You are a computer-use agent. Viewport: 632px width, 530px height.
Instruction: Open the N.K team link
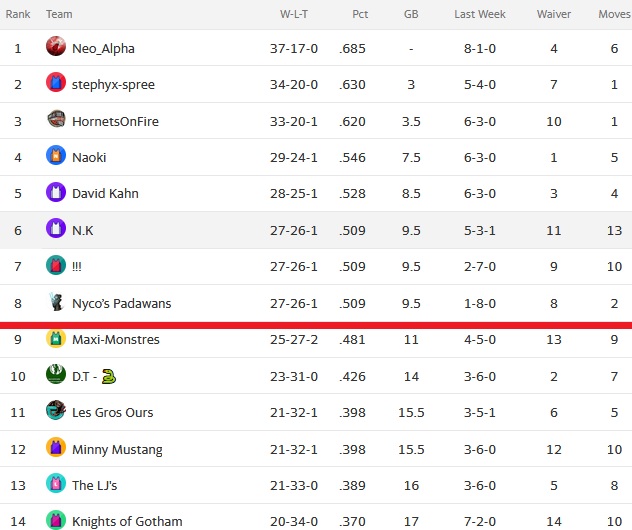83,231
